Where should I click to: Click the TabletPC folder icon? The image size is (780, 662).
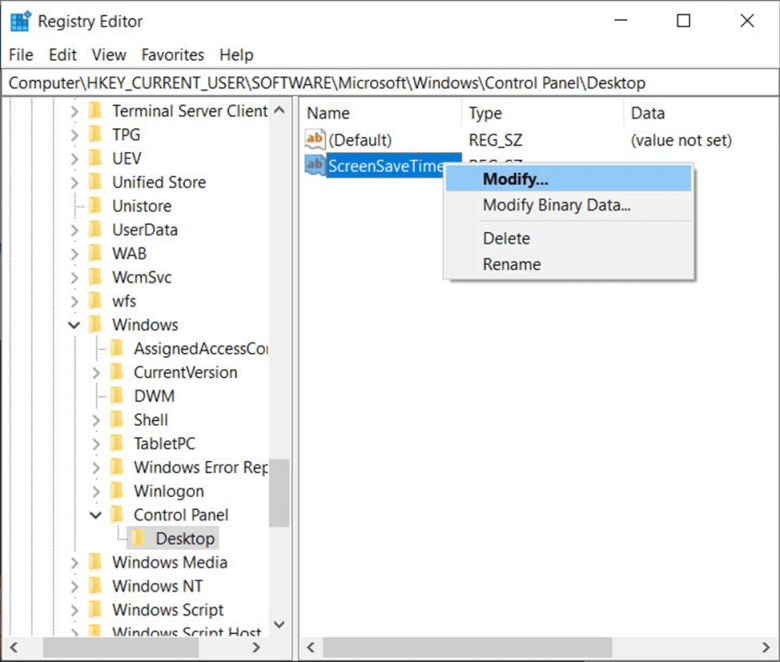click(117, 443)
